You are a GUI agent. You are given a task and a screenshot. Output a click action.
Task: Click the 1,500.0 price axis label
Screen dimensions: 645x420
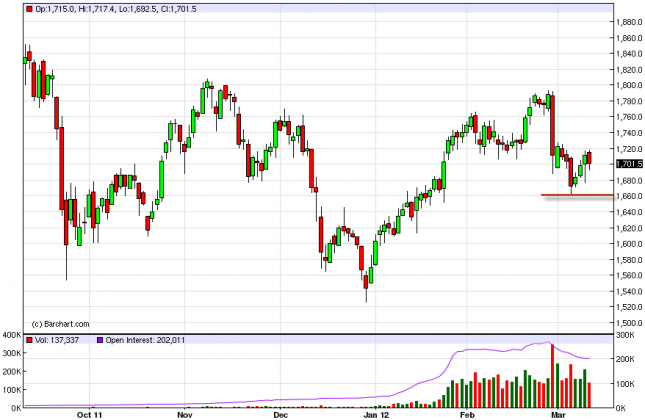click(628, 323)
